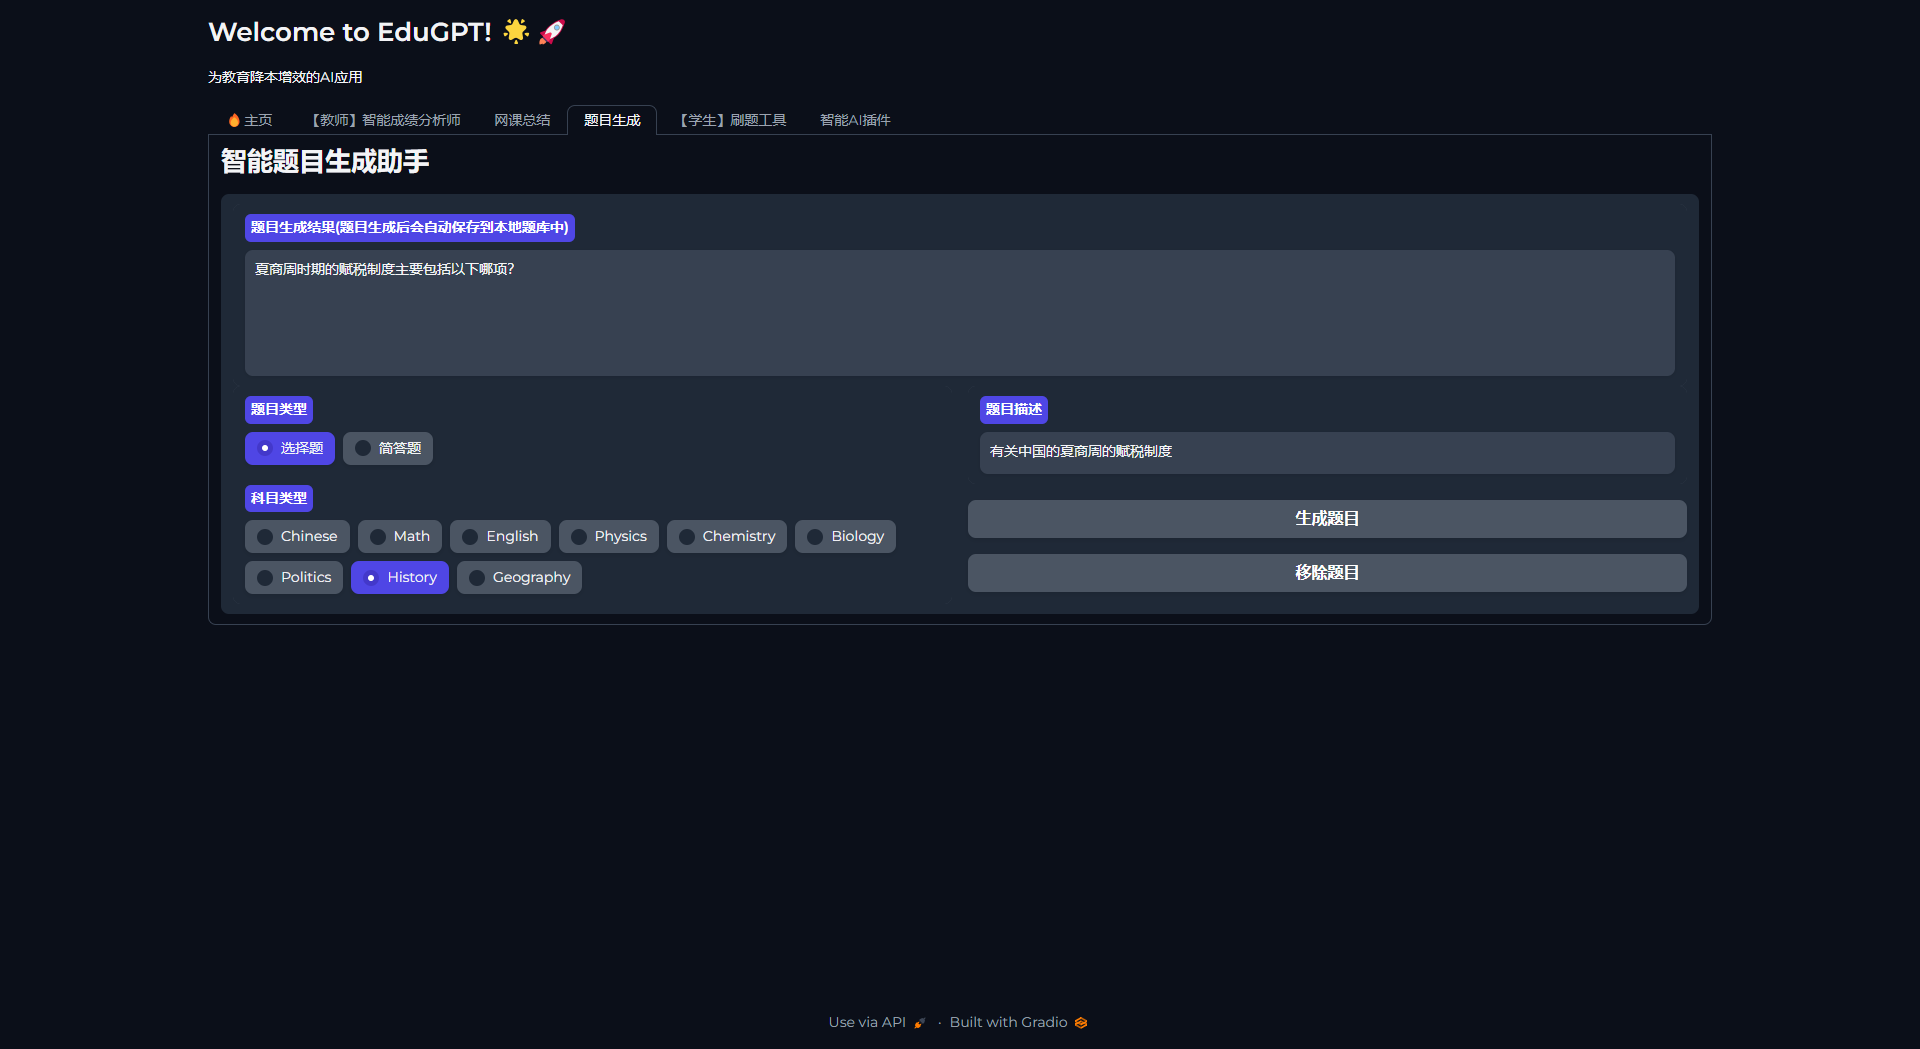Open the Built with Gradio link
This screenshot has width=1920, height=1049.
1008,1022
